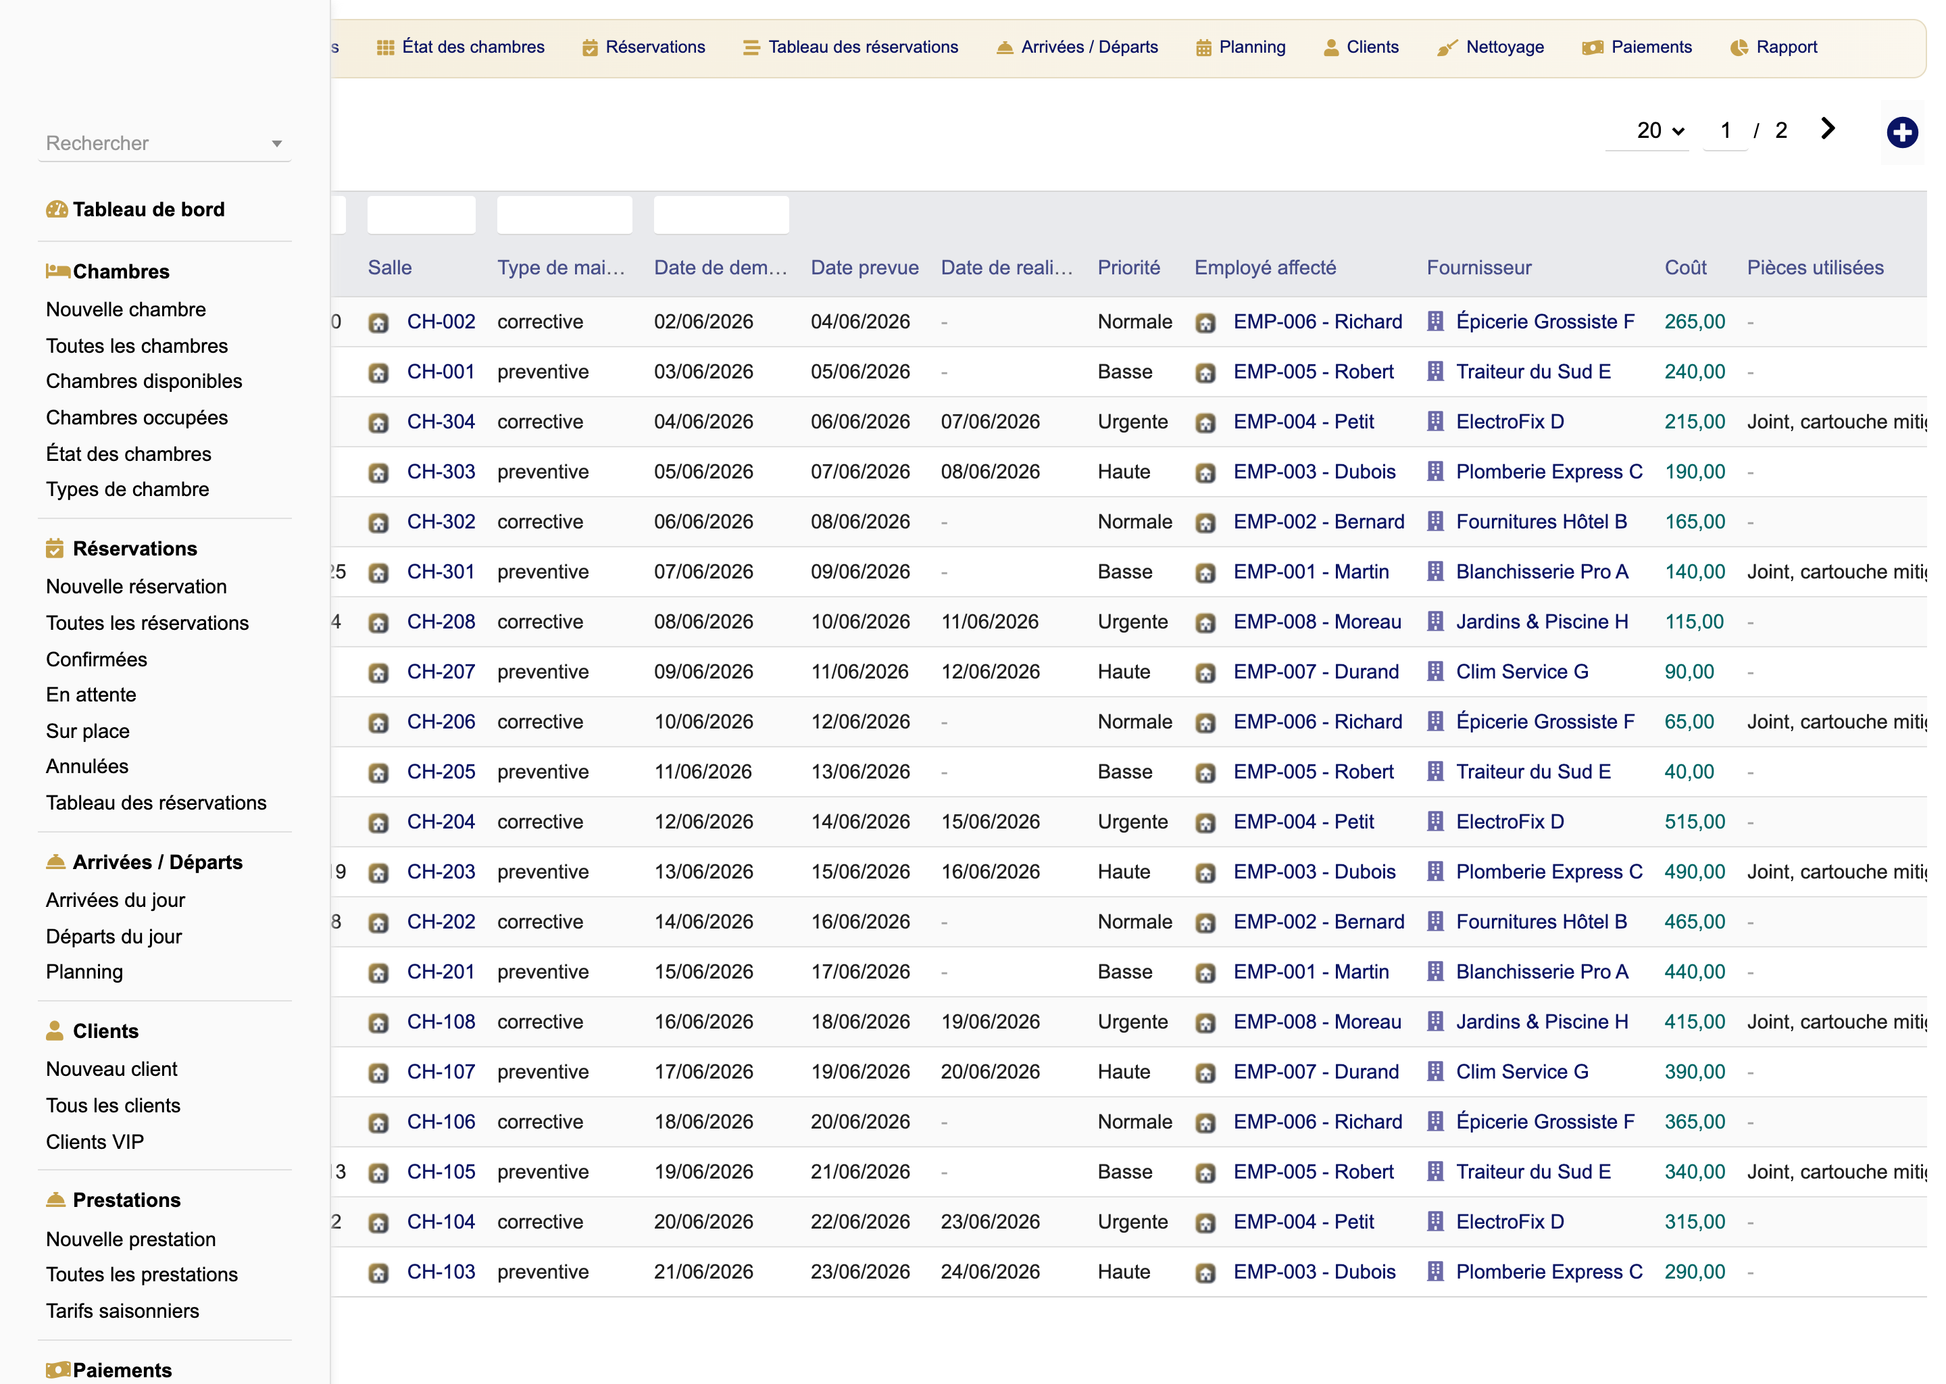Screen dimensions: 1946x1384
Task: Open supplier link Jardins & Piscine H in CH-208 row
Action: tap(1542, 622)
